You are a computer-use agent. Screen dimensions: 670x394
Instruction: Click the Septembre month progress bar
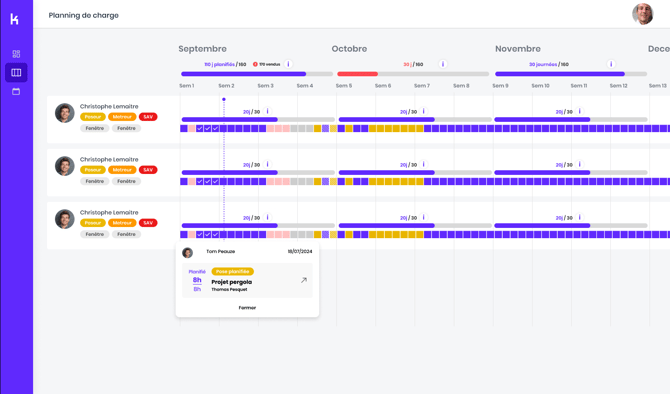point(257,74)
